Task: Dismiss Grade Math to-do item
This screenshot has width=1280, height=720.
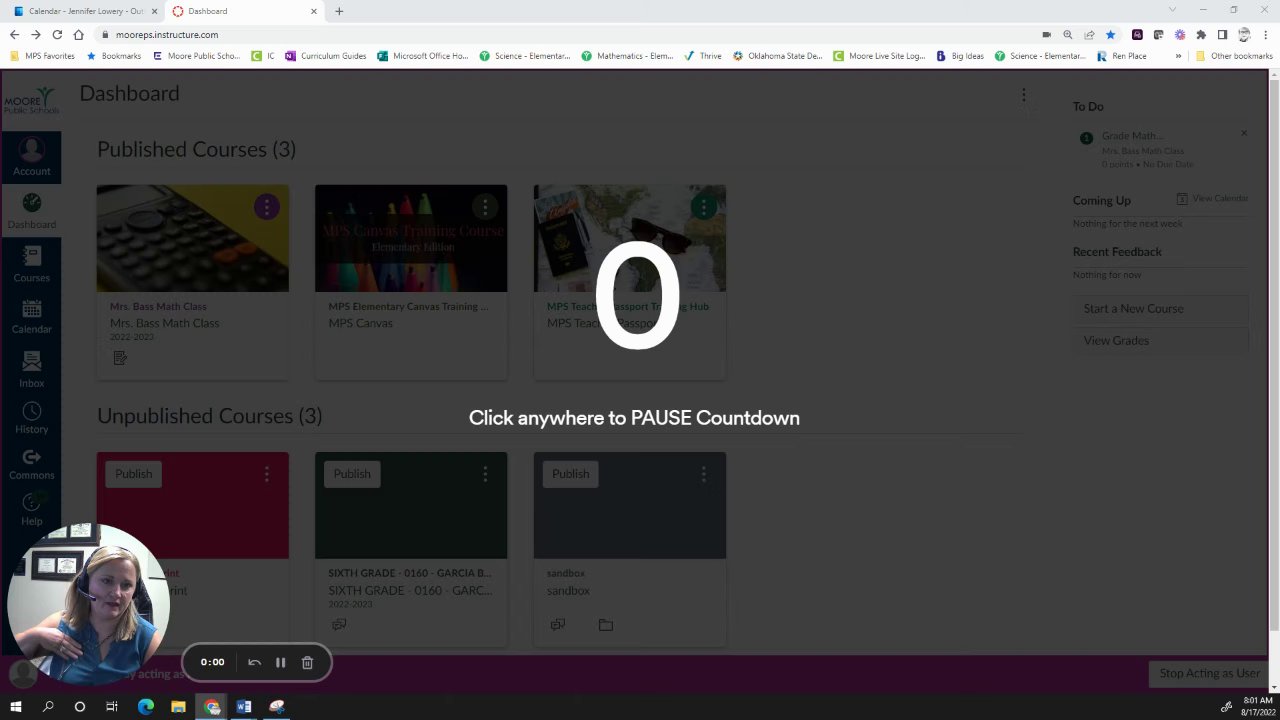Action: (1244, 133)
